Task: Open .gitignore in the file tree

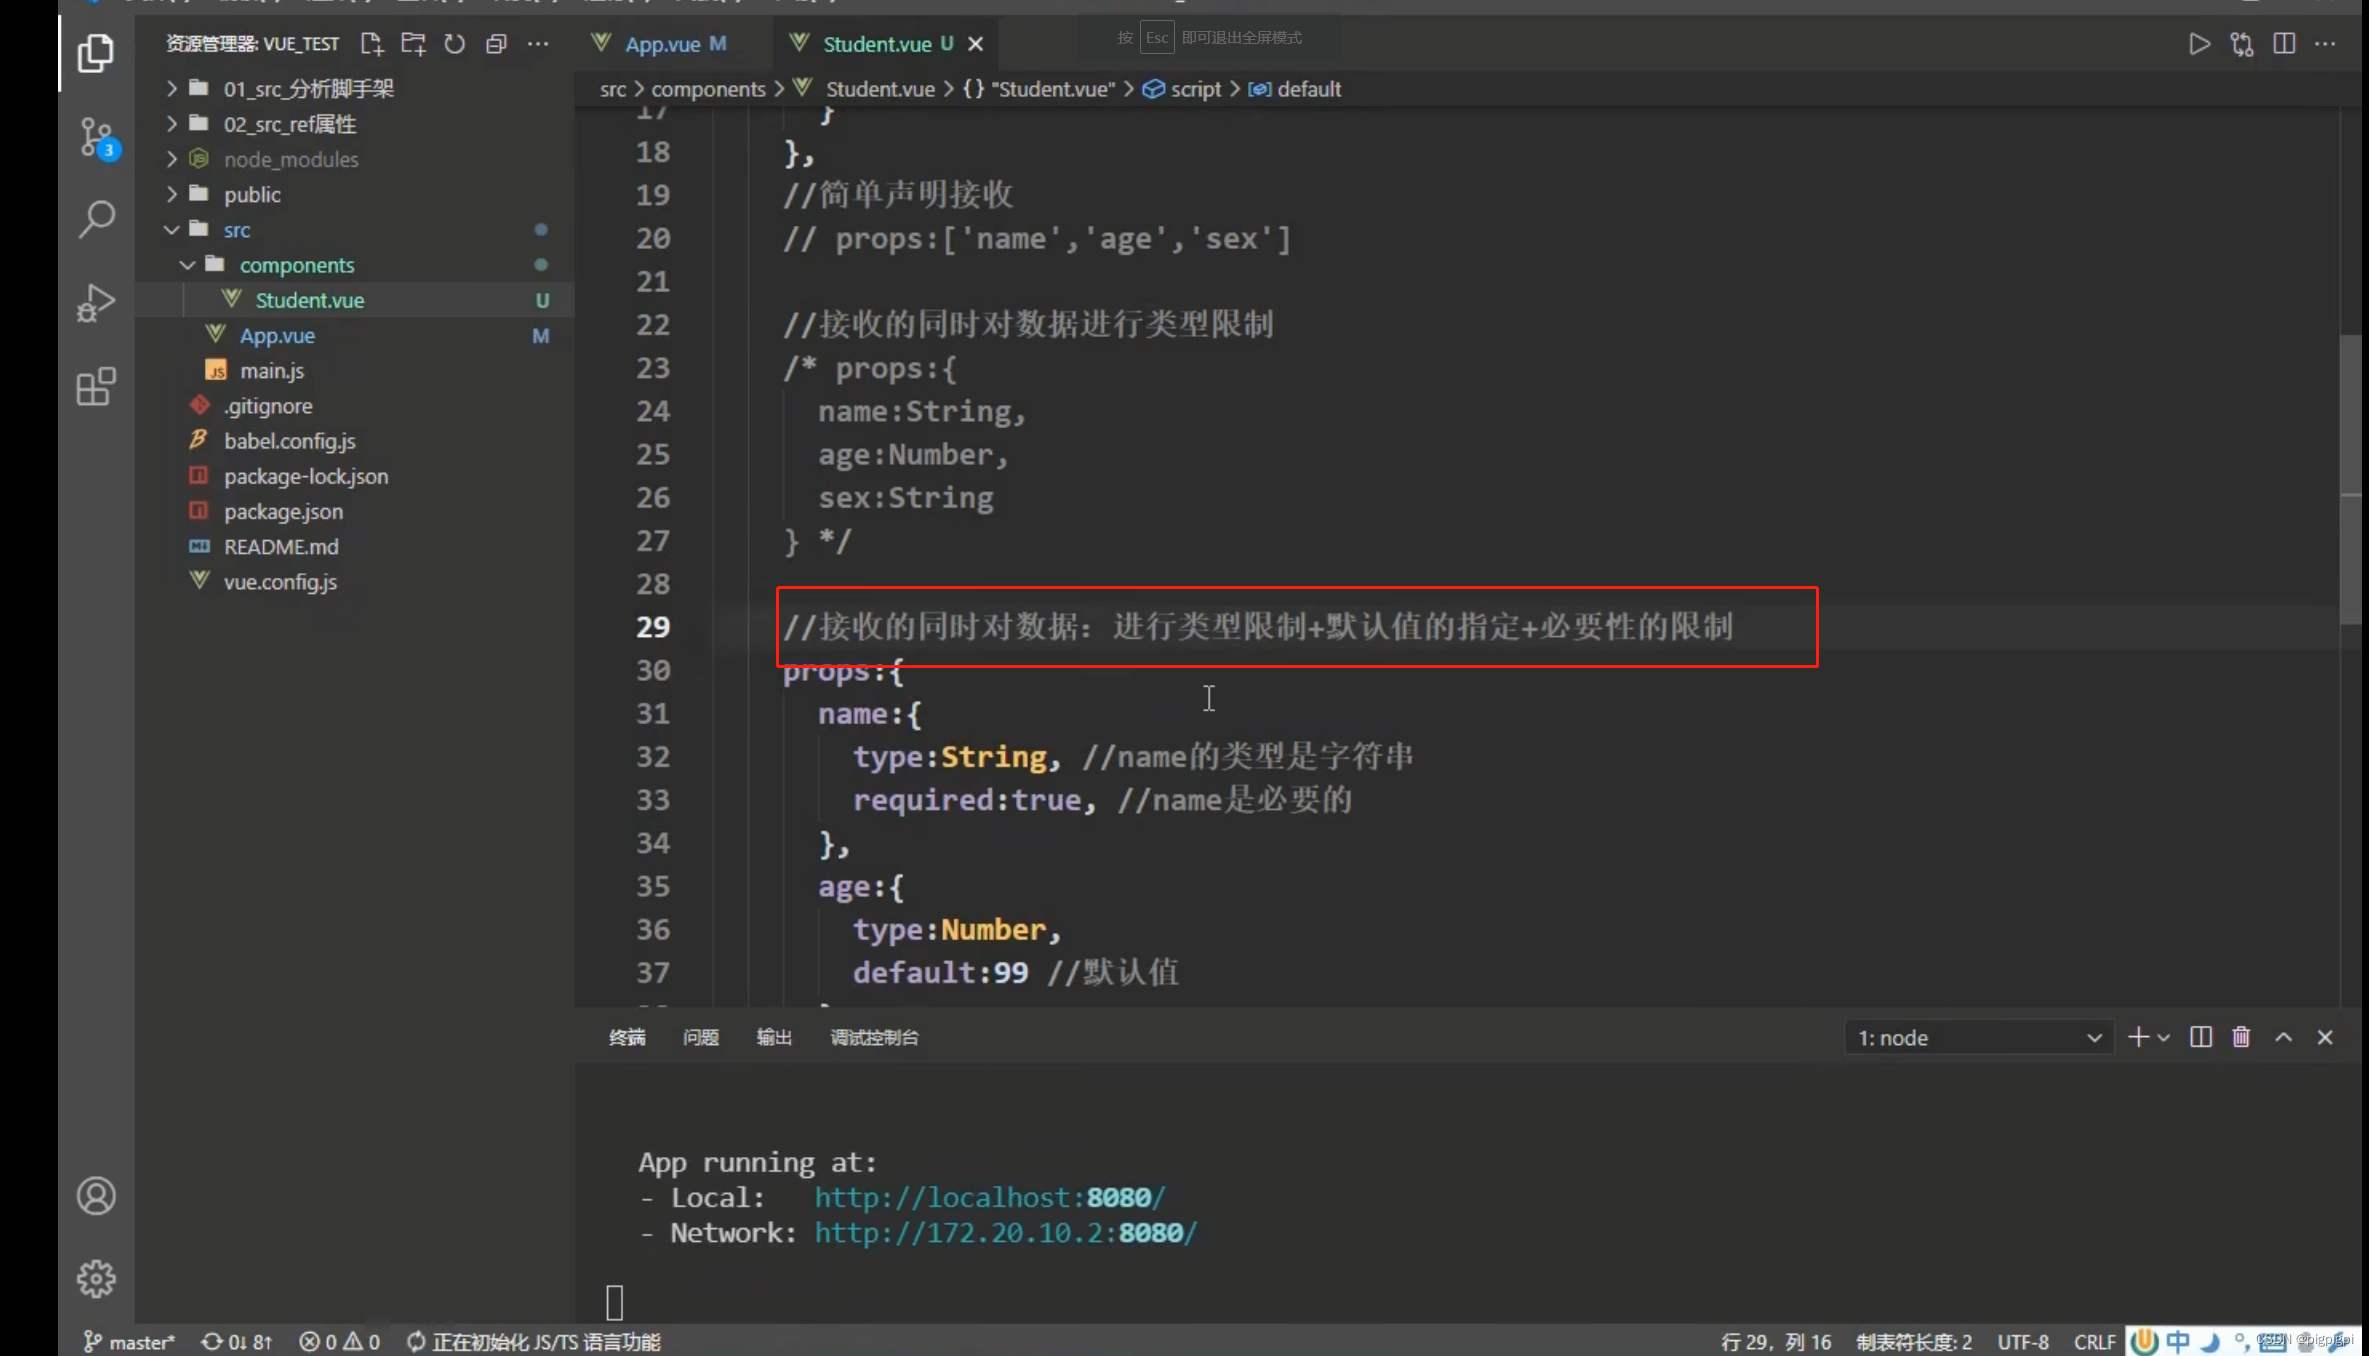Action: 355,406
